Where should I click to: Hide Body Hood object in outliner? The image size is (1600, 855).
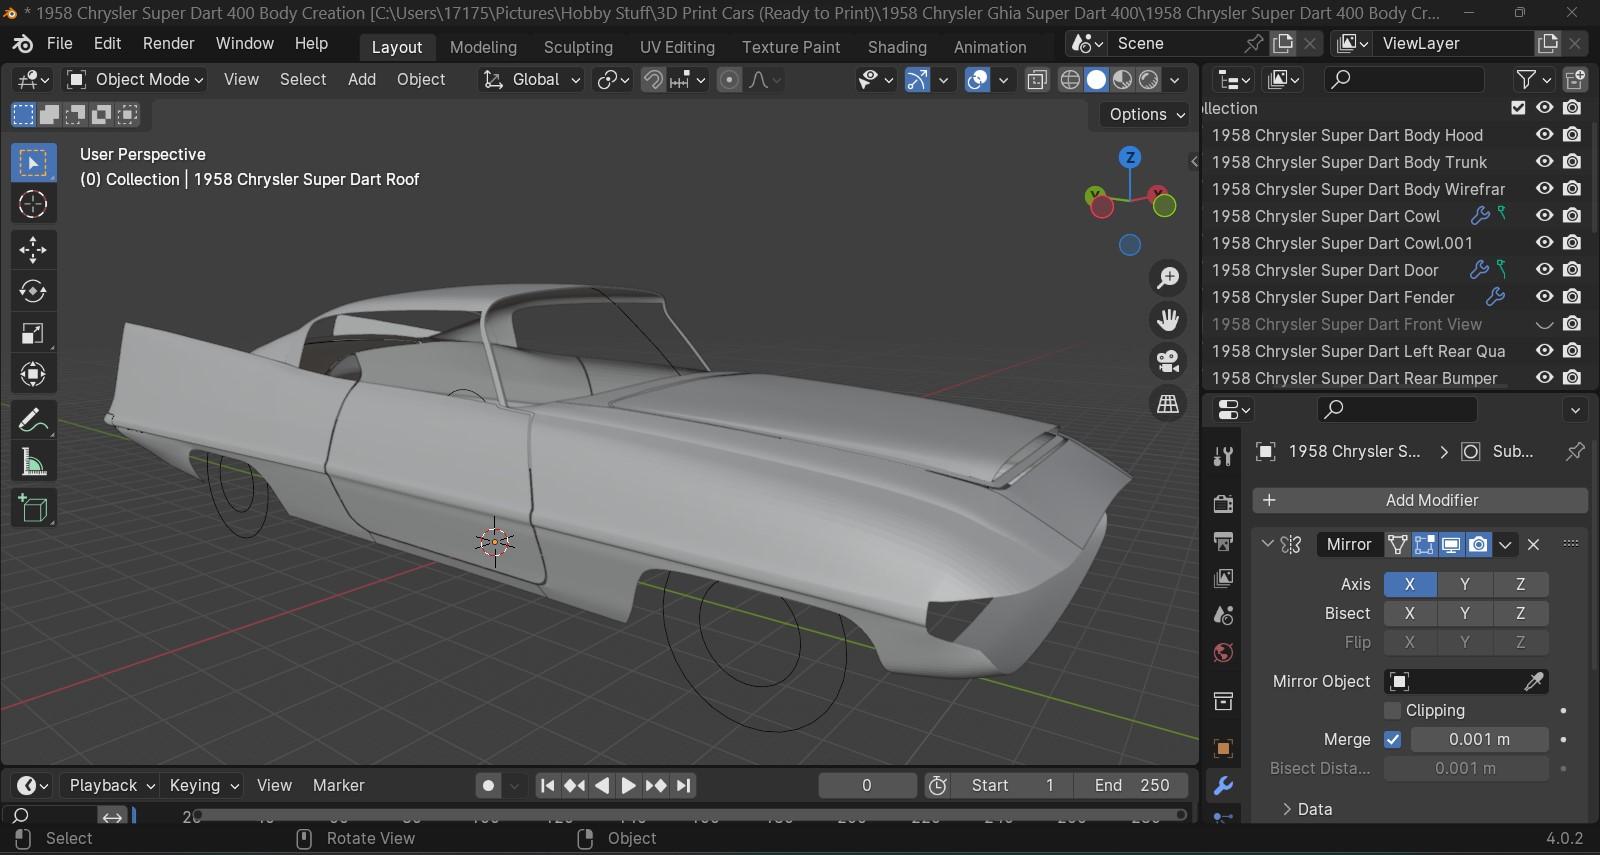click(x=1545, y=135)
